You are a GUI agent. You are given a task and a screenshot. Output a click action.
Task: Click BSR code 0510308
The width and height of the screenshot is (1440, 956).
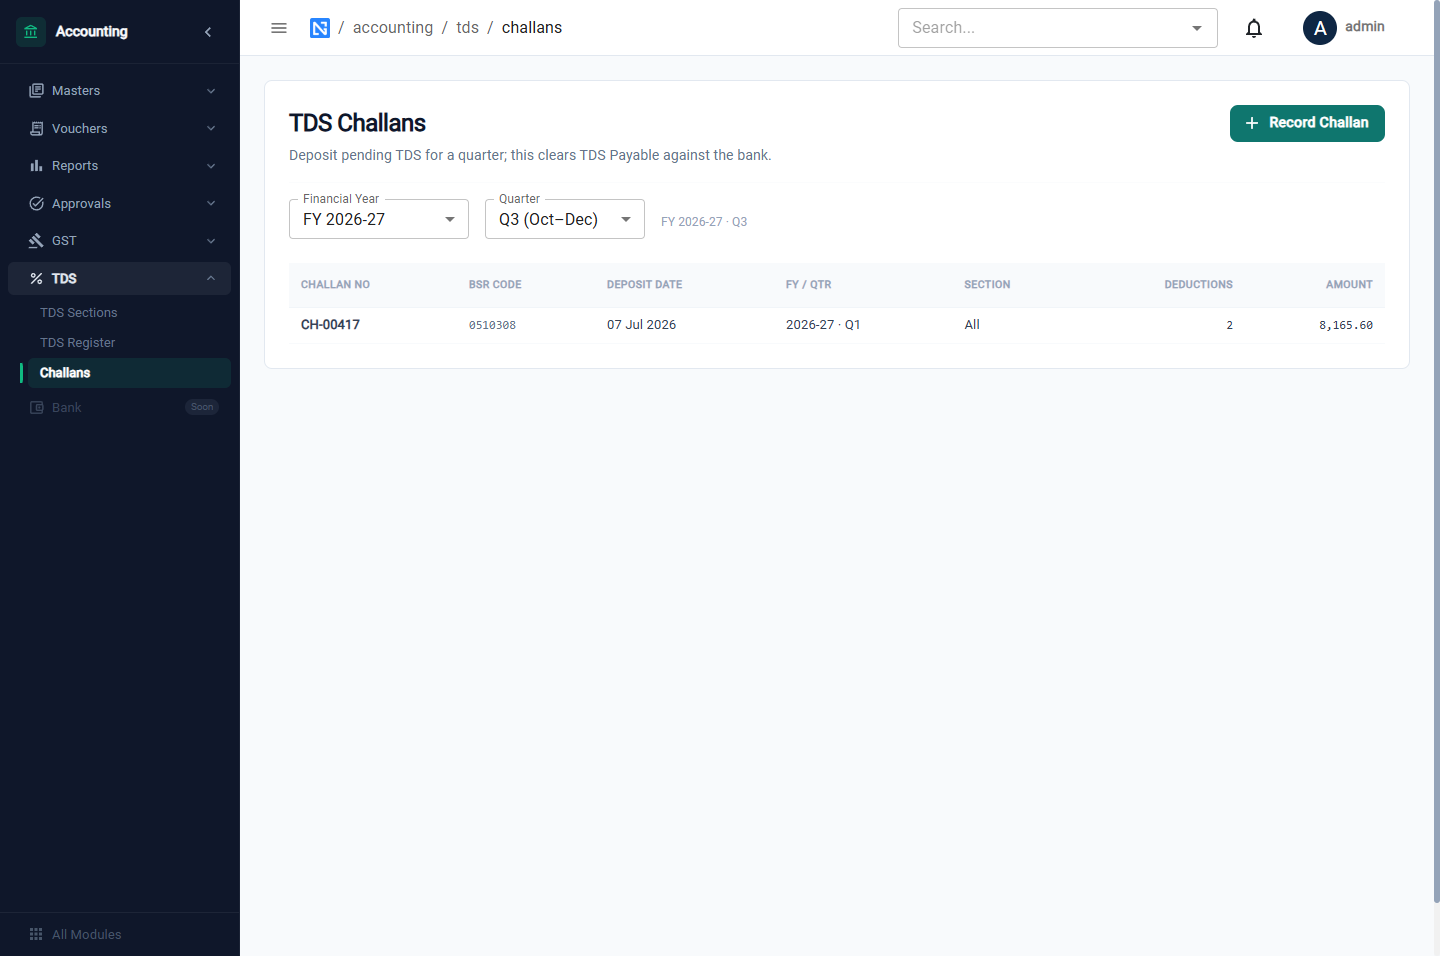click(x=492, y=325)
